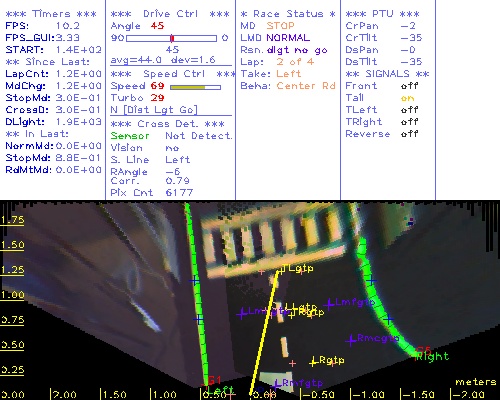This screenshot has width=500, height=400.
Task: Click the MD STOP mode value
Action: click(x=280, y=26)
